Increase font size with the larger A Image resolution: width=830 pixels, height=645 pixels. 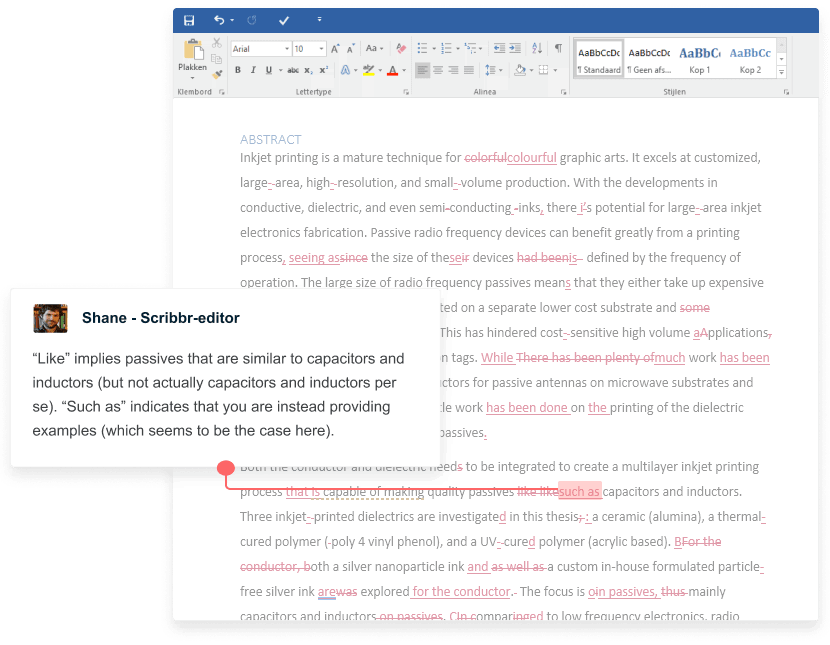pyautogui.click(x=335, y=49)
